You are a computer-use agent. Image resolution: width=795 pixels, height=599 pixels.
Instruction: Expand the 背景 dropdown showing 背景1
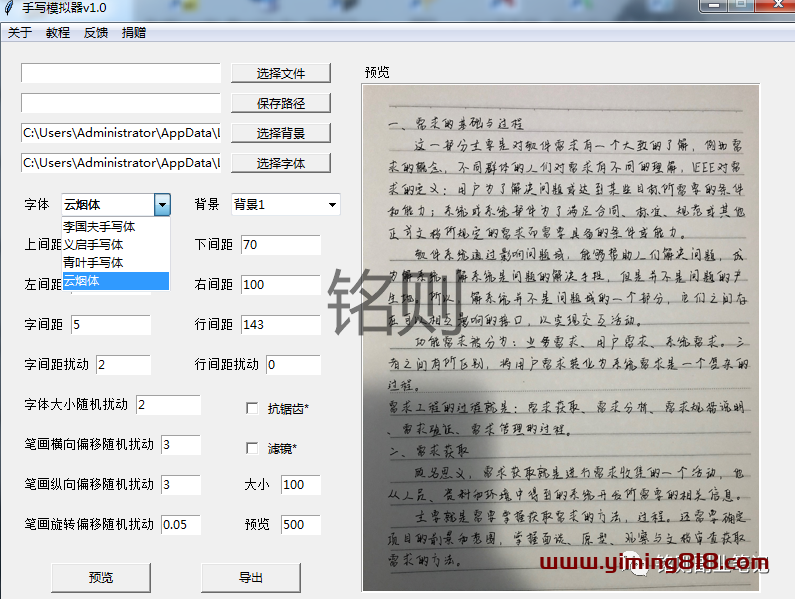(x=331, y=205)
